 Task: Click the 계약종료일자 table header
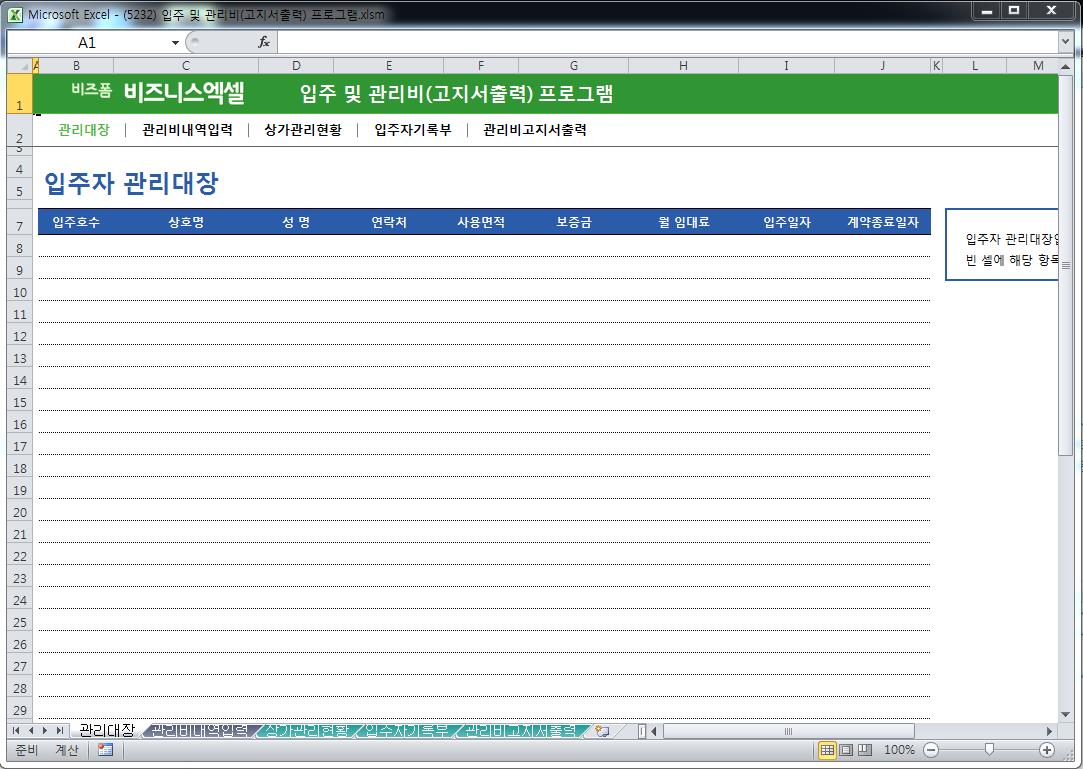click(883, 222)
